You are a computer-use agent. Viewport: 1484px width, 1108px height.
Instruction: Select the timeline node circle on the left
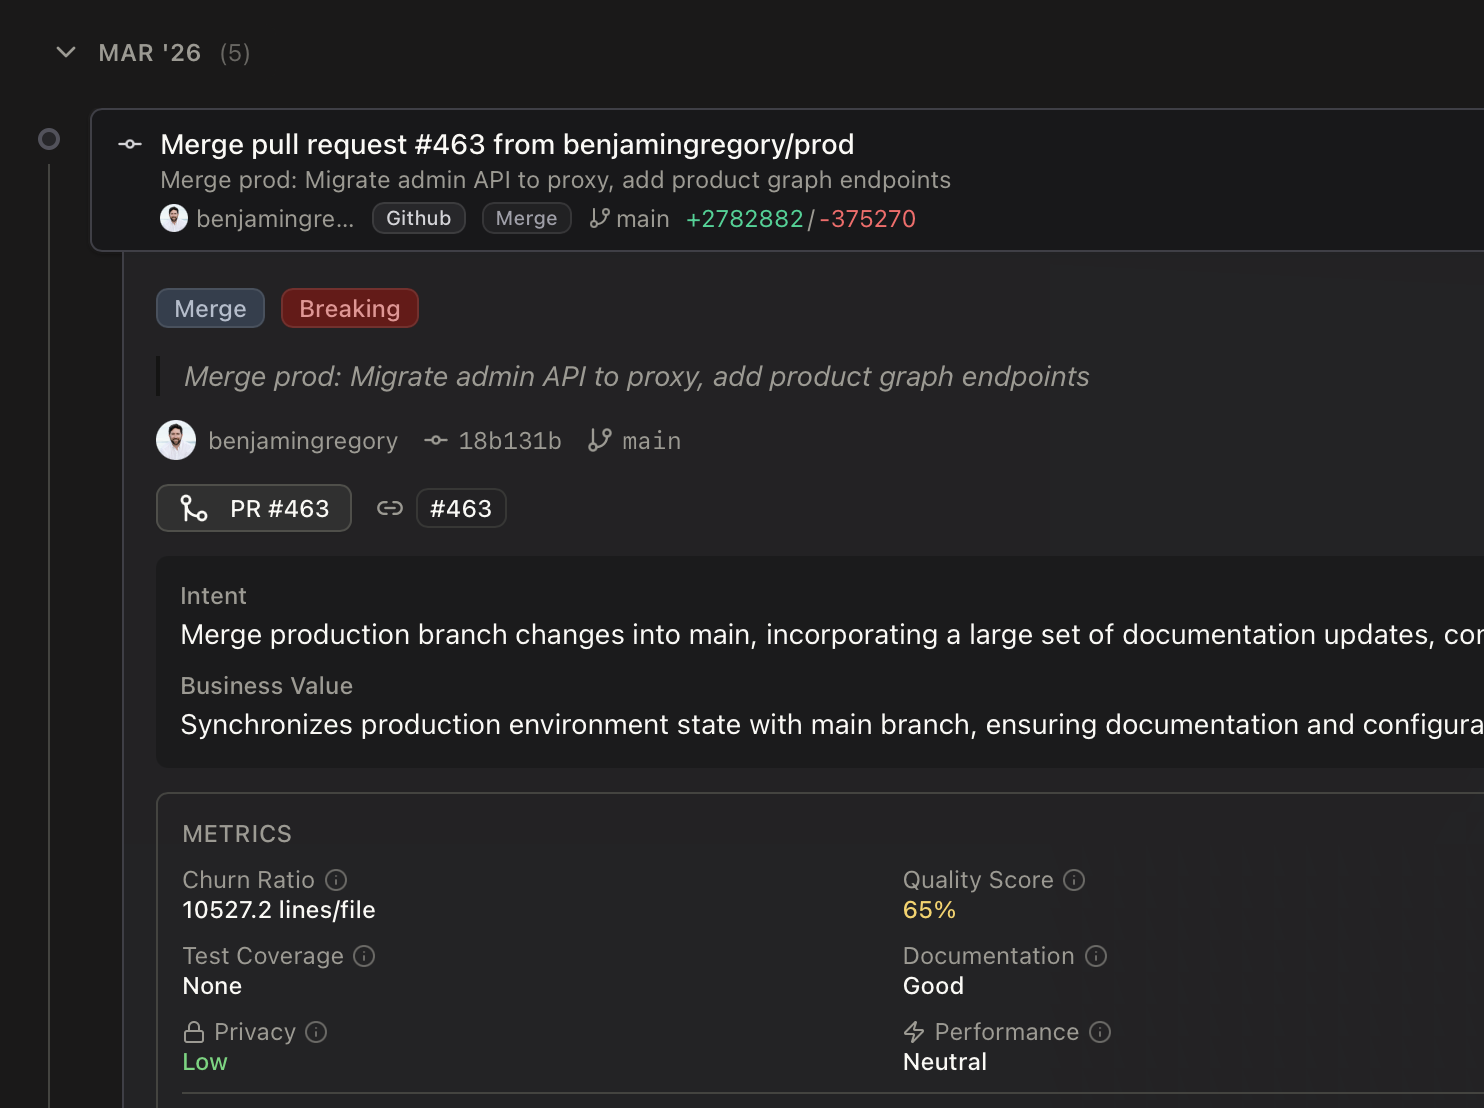click(49, 138)
